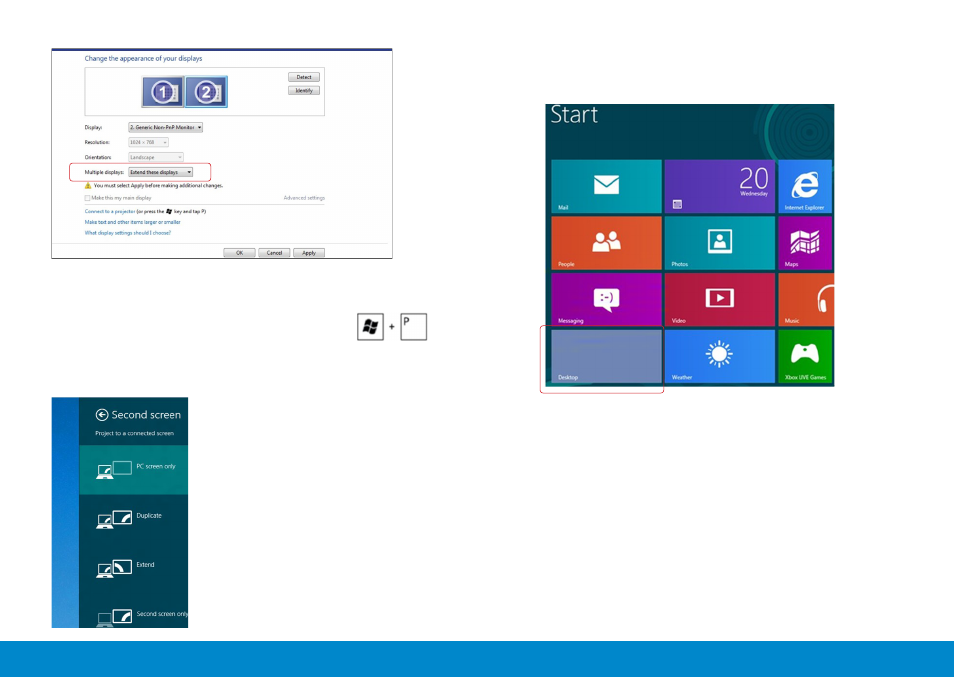Click the Start heading text

pyautogui.click(x=574, y=115)
